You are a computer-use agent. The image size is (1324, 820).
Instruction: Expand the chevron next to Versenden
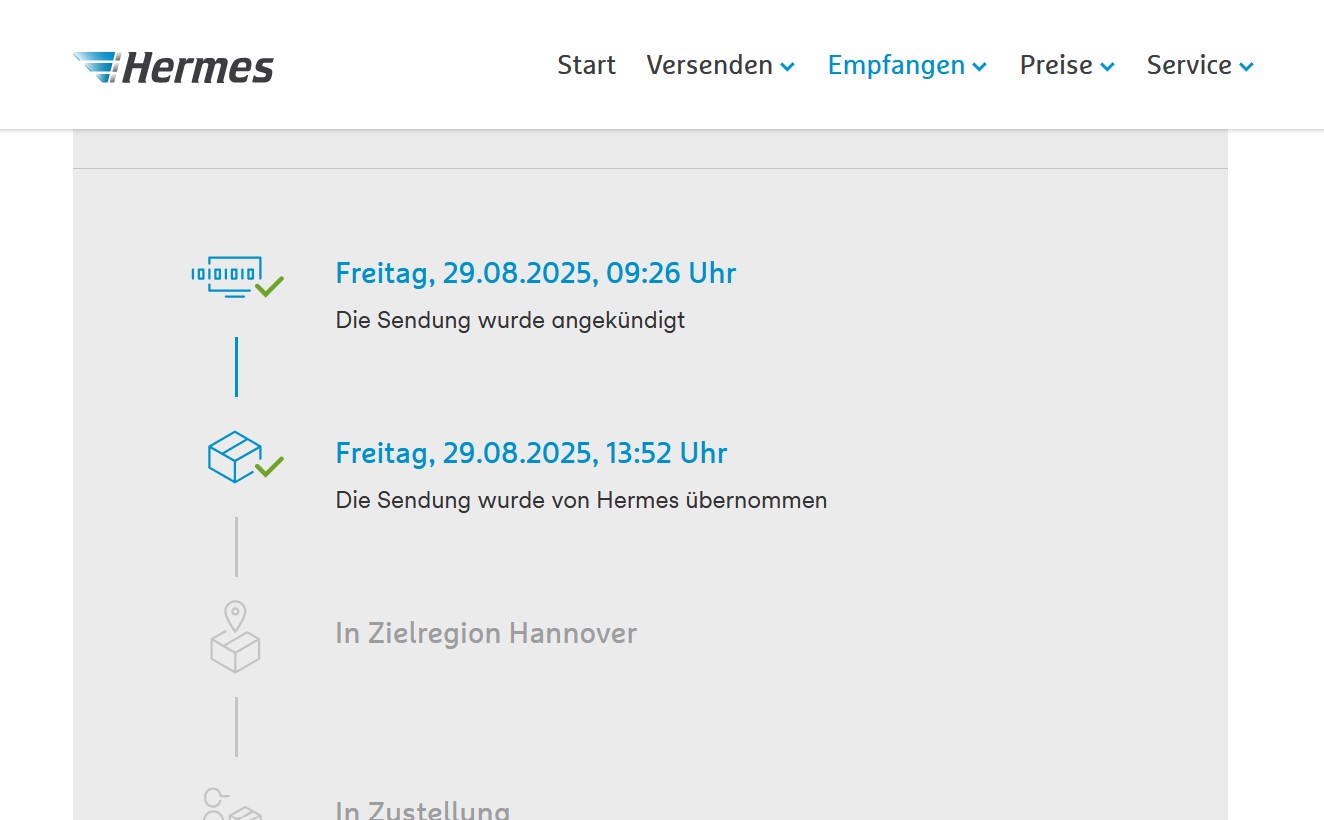(x=788, y=67)
